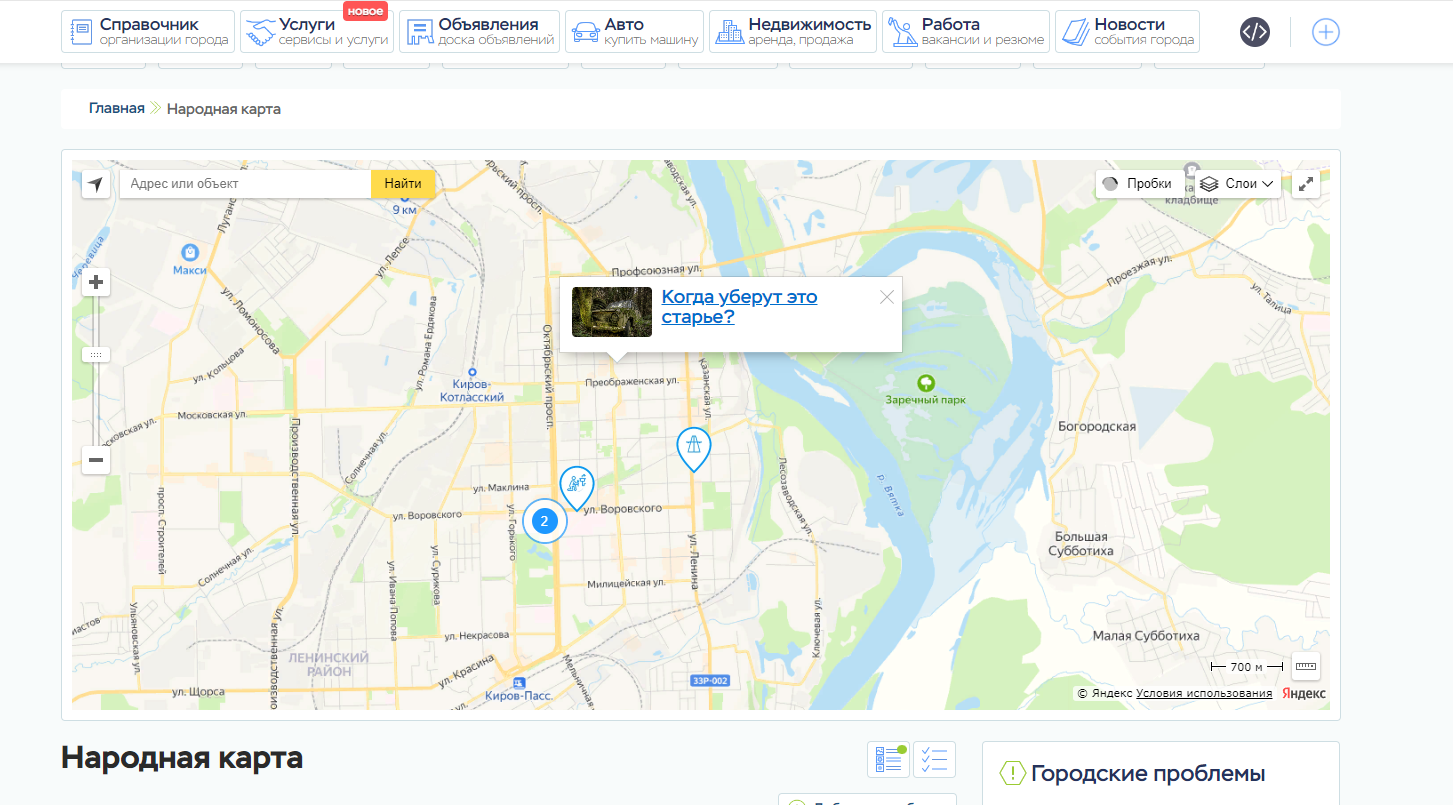
Task: Zoom in the map with plus button
Action: (96, 283)
